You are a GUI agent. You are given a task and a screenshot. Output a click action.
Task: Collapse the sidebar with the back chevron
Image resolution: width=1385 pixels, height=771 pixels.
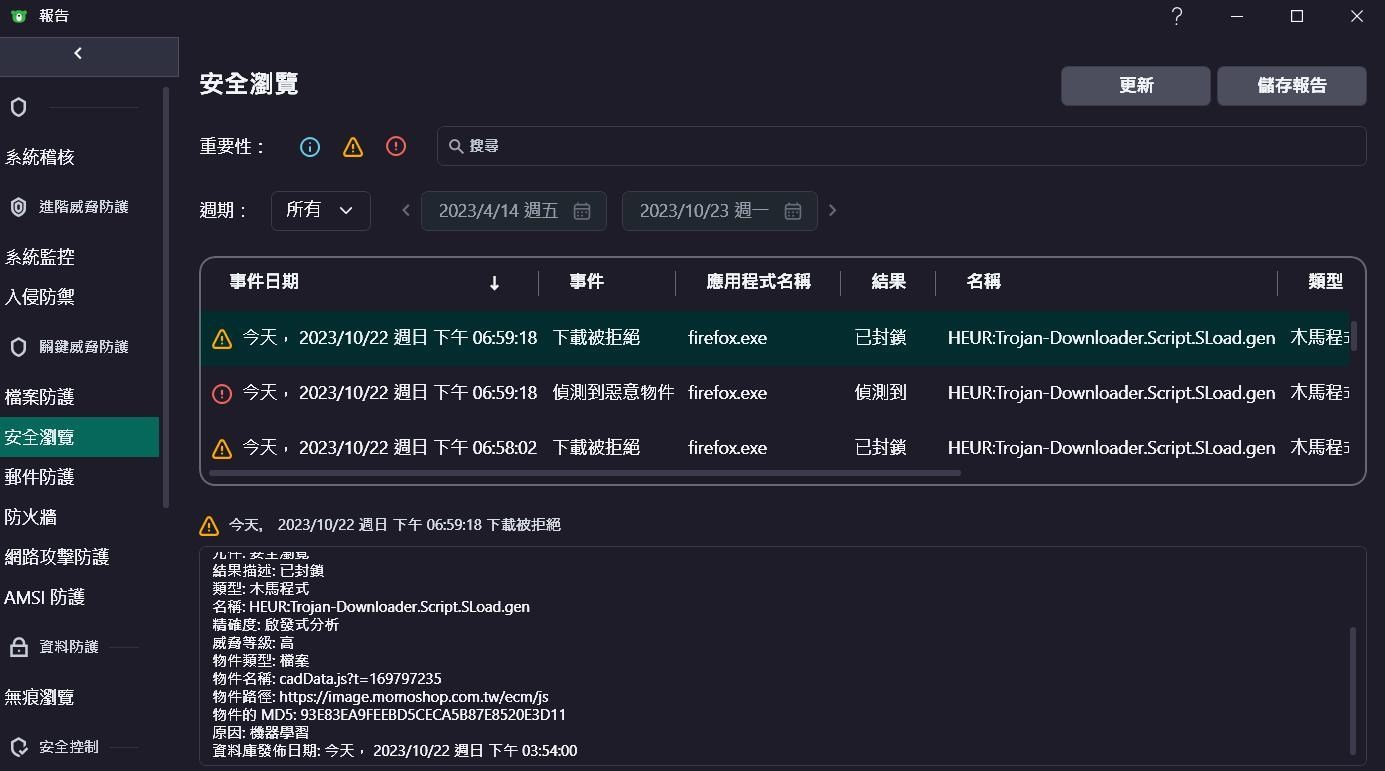tap(78, 54)
